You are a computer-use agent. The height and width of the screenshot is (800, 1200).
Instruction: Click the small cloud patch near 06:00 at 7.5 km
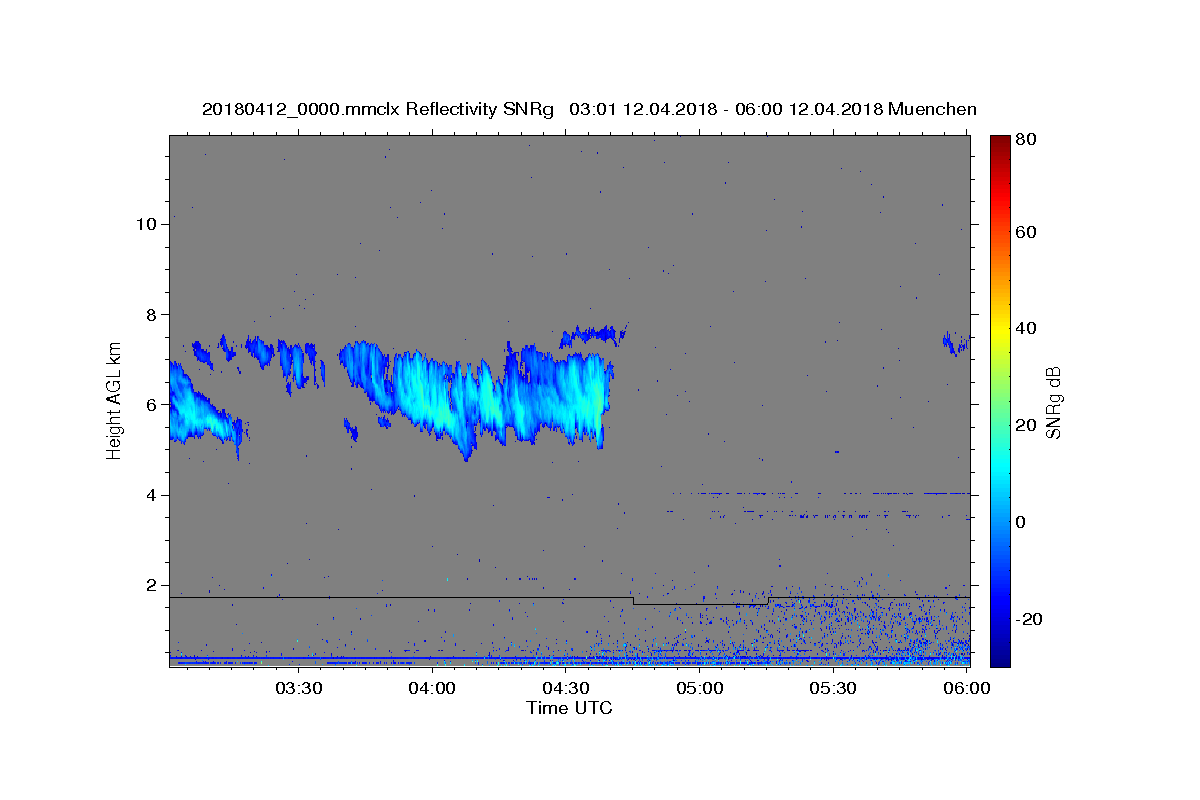[956, 344]
